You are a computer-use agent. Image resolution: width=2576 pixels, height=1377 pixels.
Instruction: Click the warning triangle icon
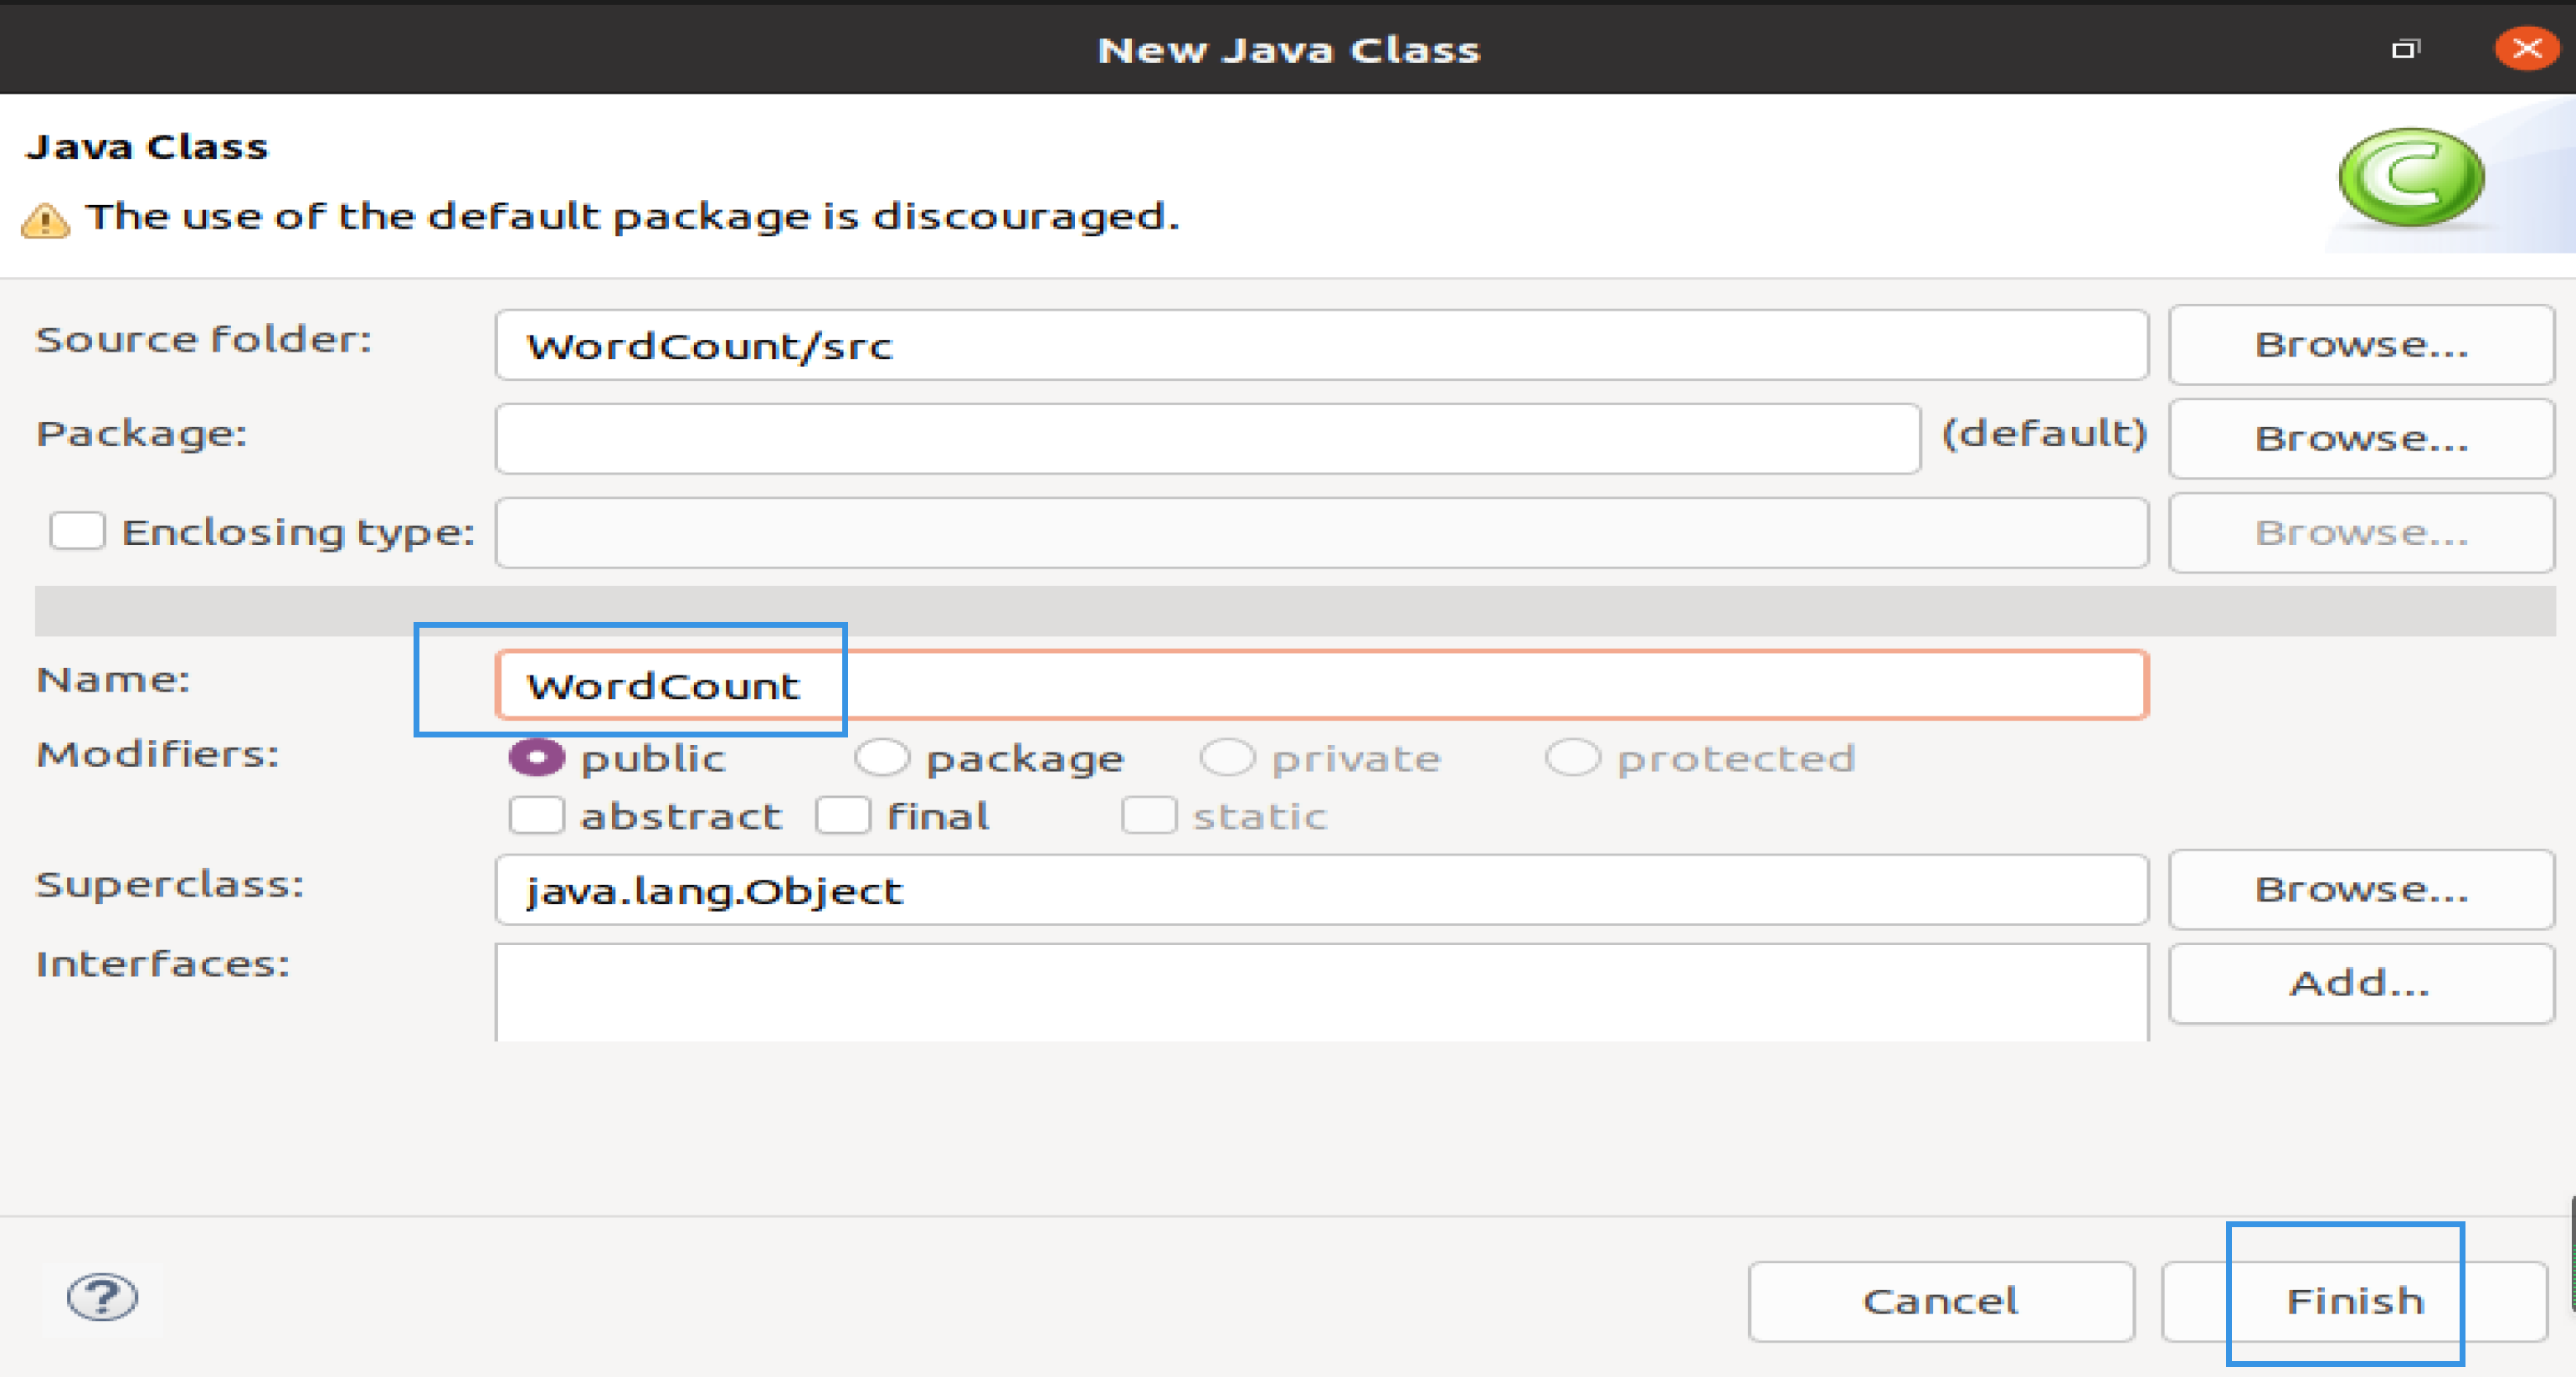[45, 220]
